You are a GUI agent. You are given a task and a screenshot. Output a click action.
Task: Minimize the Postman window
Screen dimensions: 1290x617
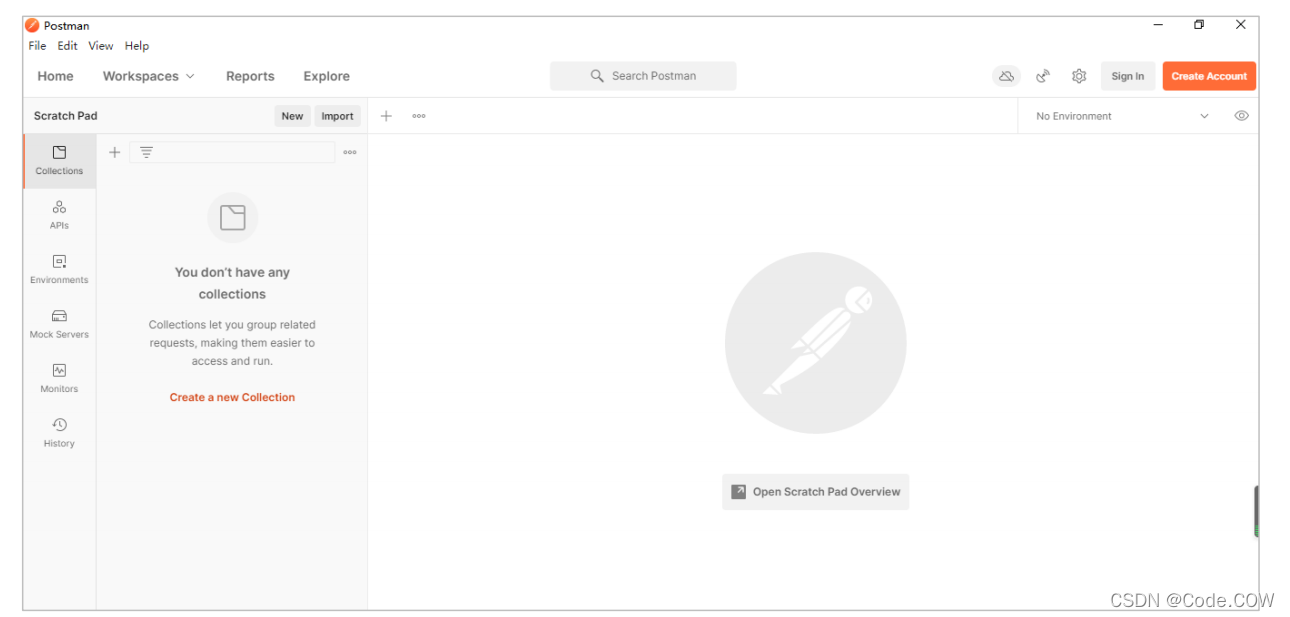click(1158, 25)
